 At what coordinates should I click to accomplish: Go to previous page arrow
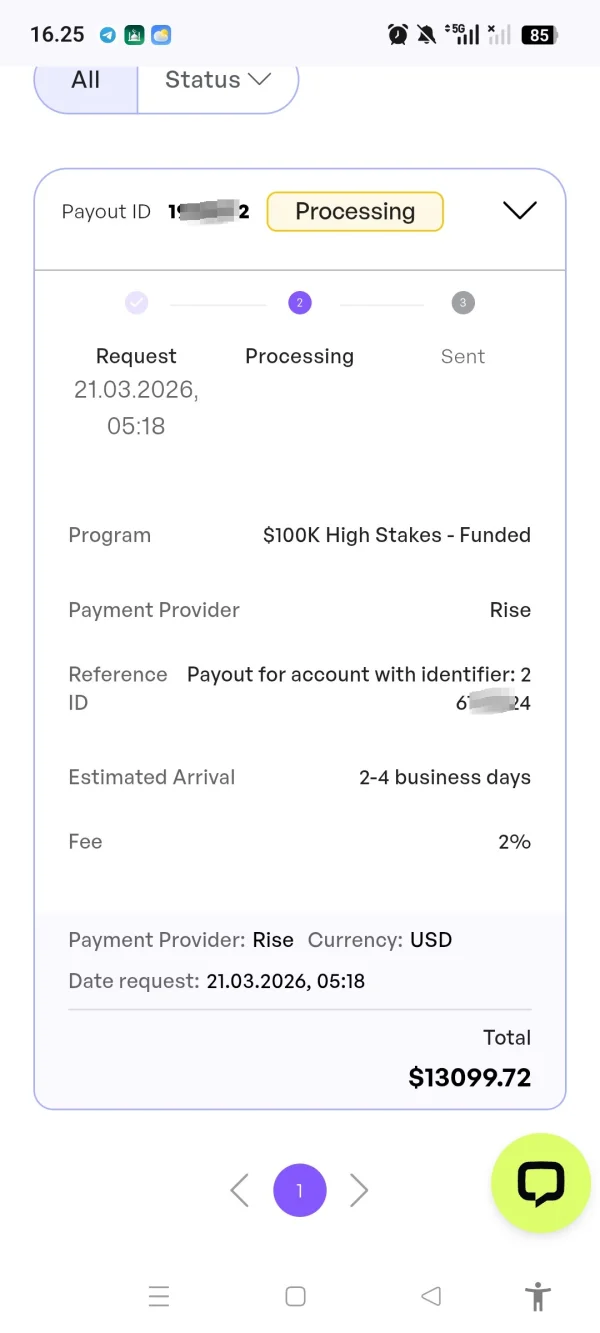pos(239,1190)
